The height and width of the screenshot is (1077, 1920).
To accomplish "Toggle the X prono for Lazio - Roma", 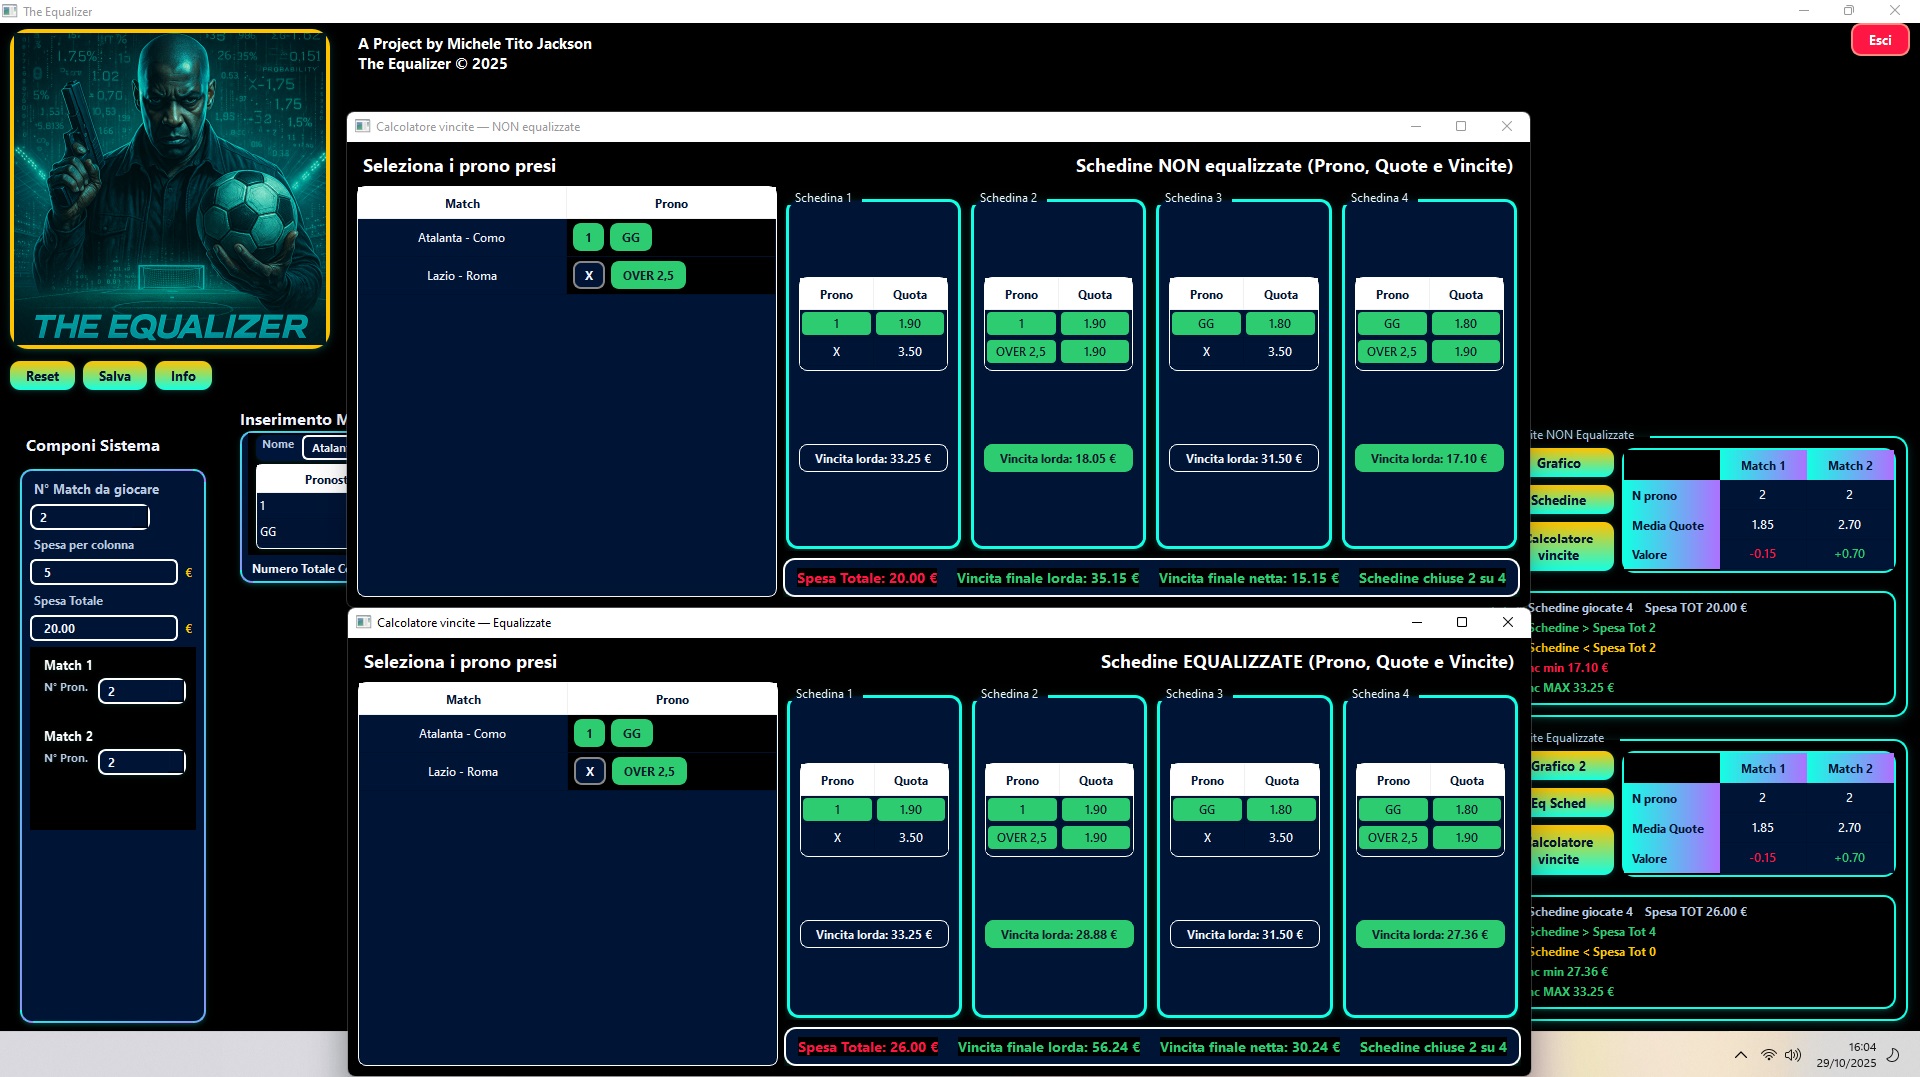I will pyautogui.click(x=588, y=275).
